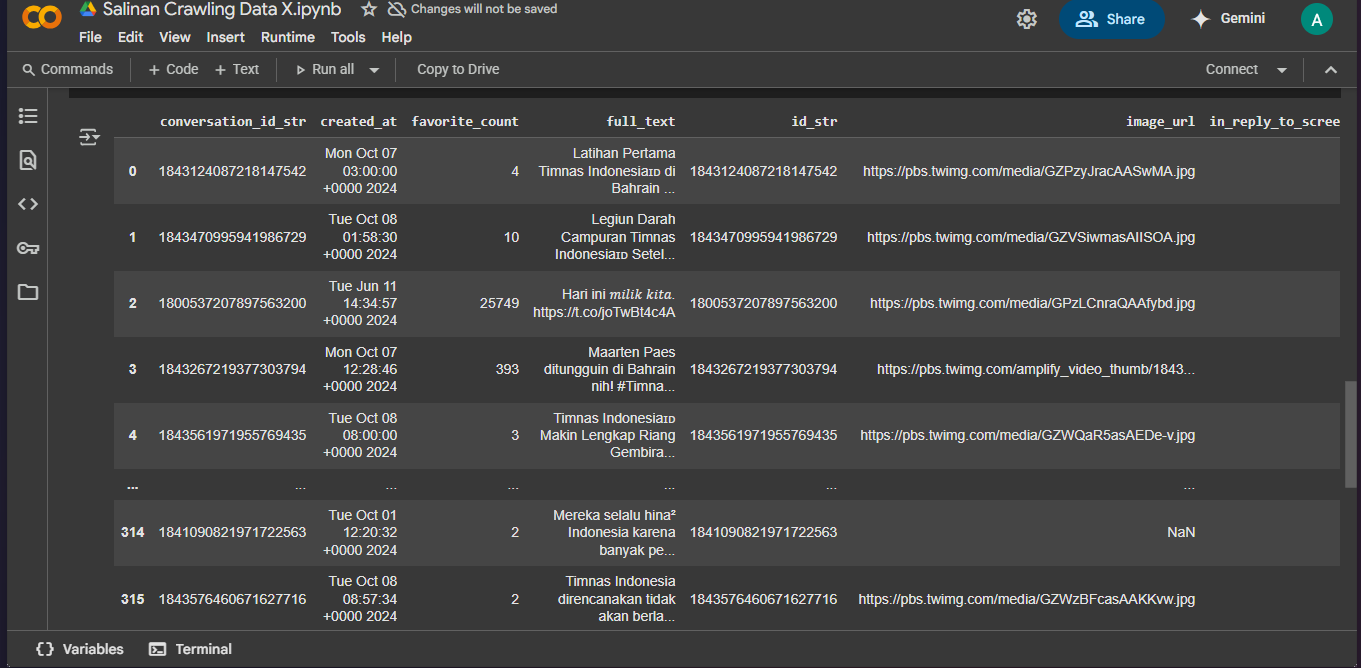This screenshot has height=668, width=1361.
Task: Add a new Text cell
Action: 236,69
